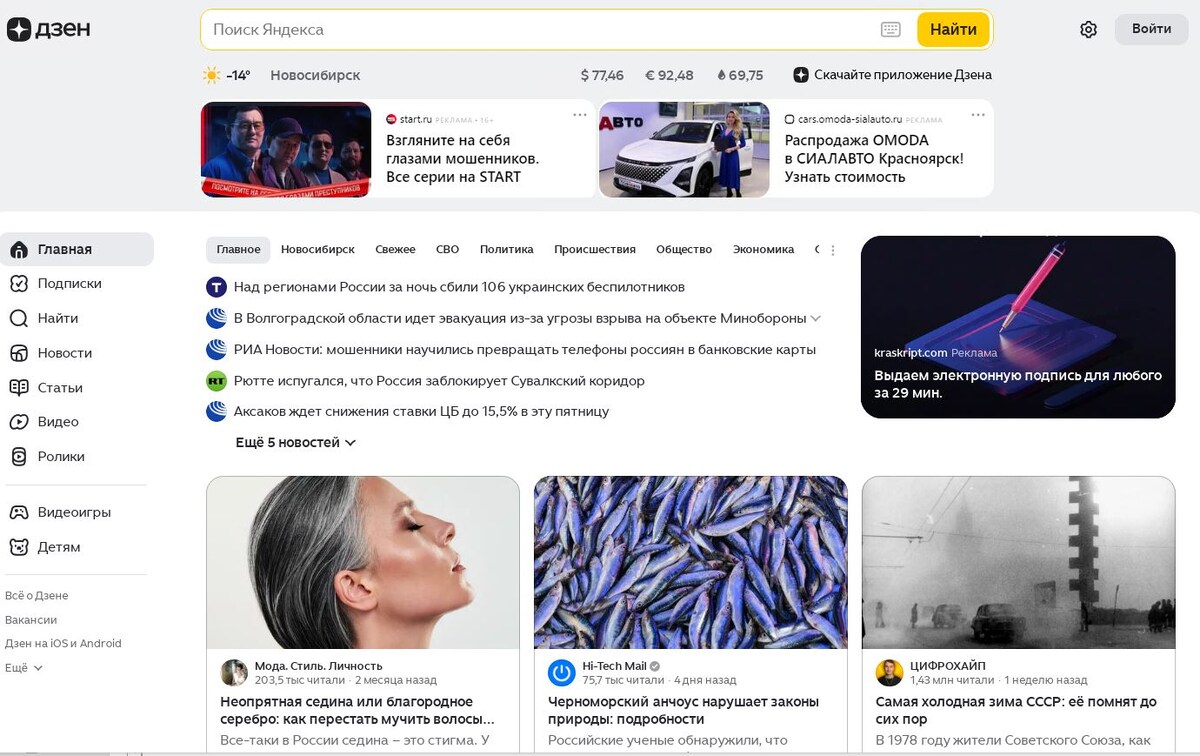The height and width of the screenshot is (756, 1200).
Task: Open мошенники телефоны банковские карты headline
Action: 525,350
